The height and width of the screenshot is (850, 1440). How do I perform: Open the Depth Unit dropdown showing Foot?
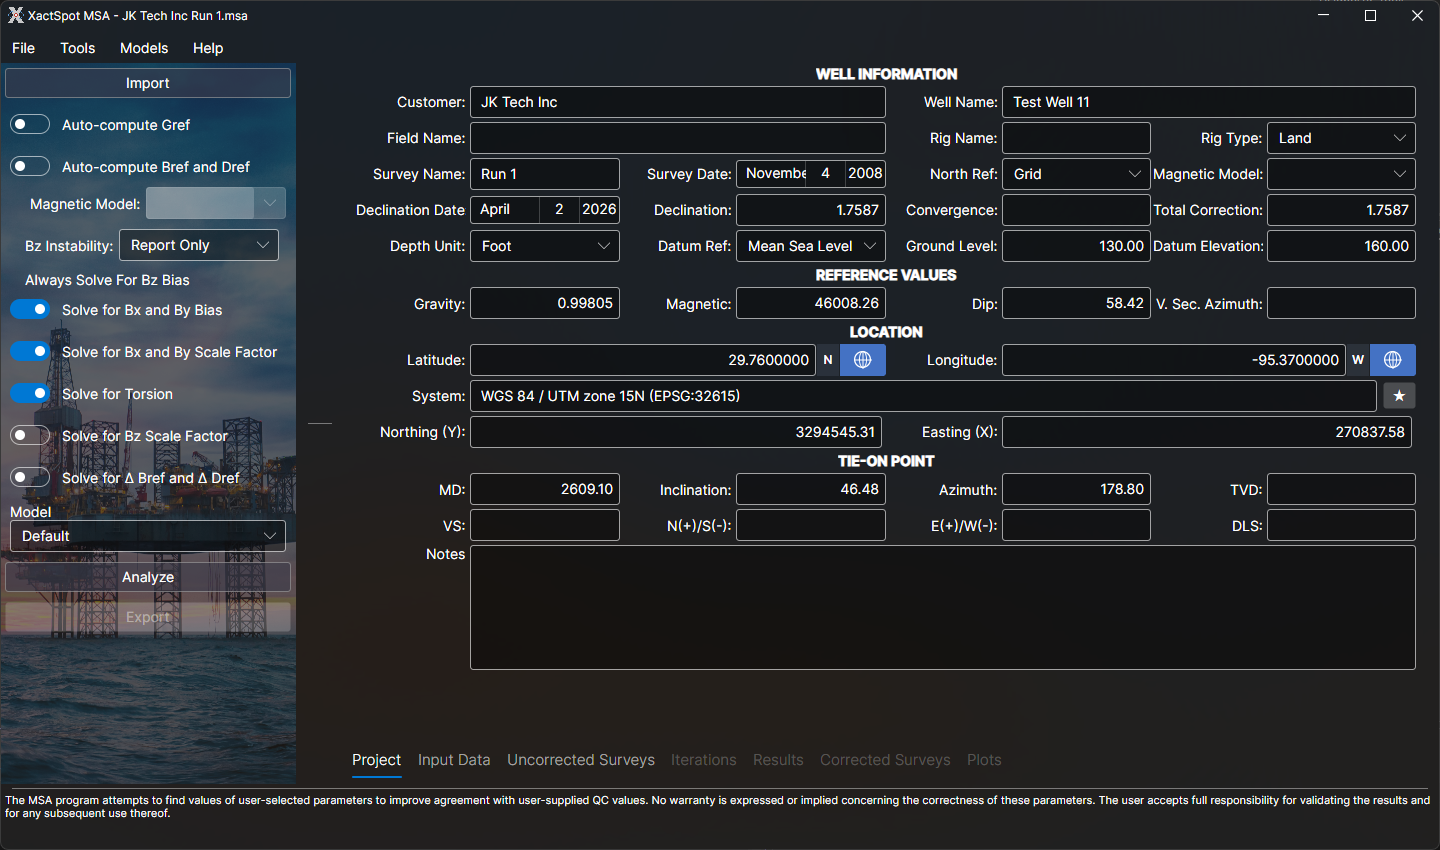544,245
